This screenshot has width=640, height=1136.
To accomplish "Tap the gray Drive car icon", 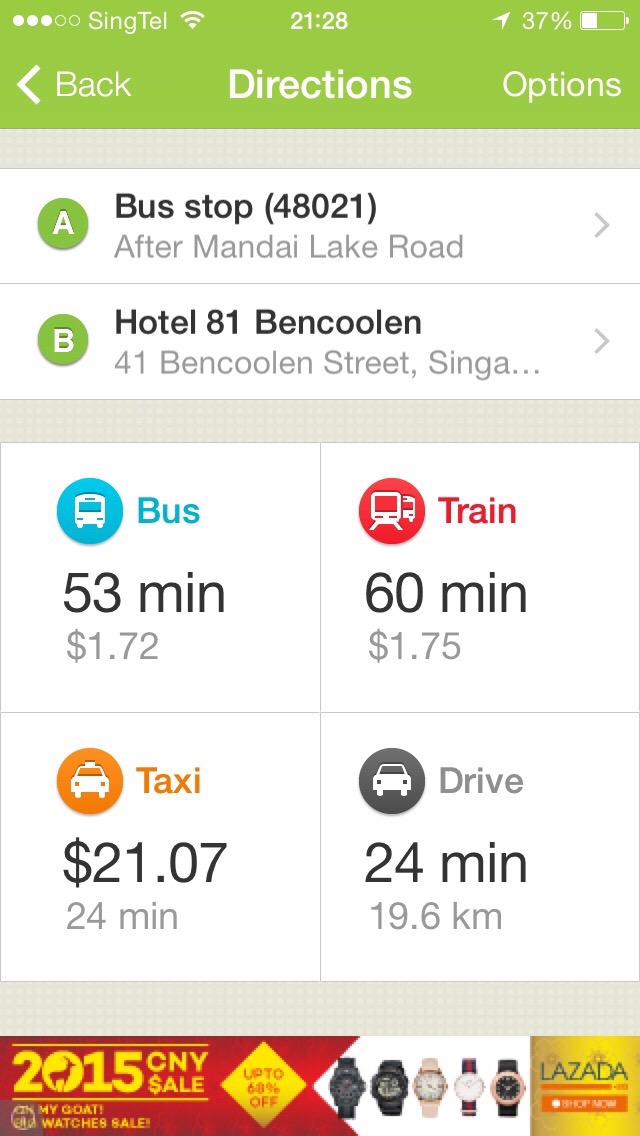I will pos(391,781).
